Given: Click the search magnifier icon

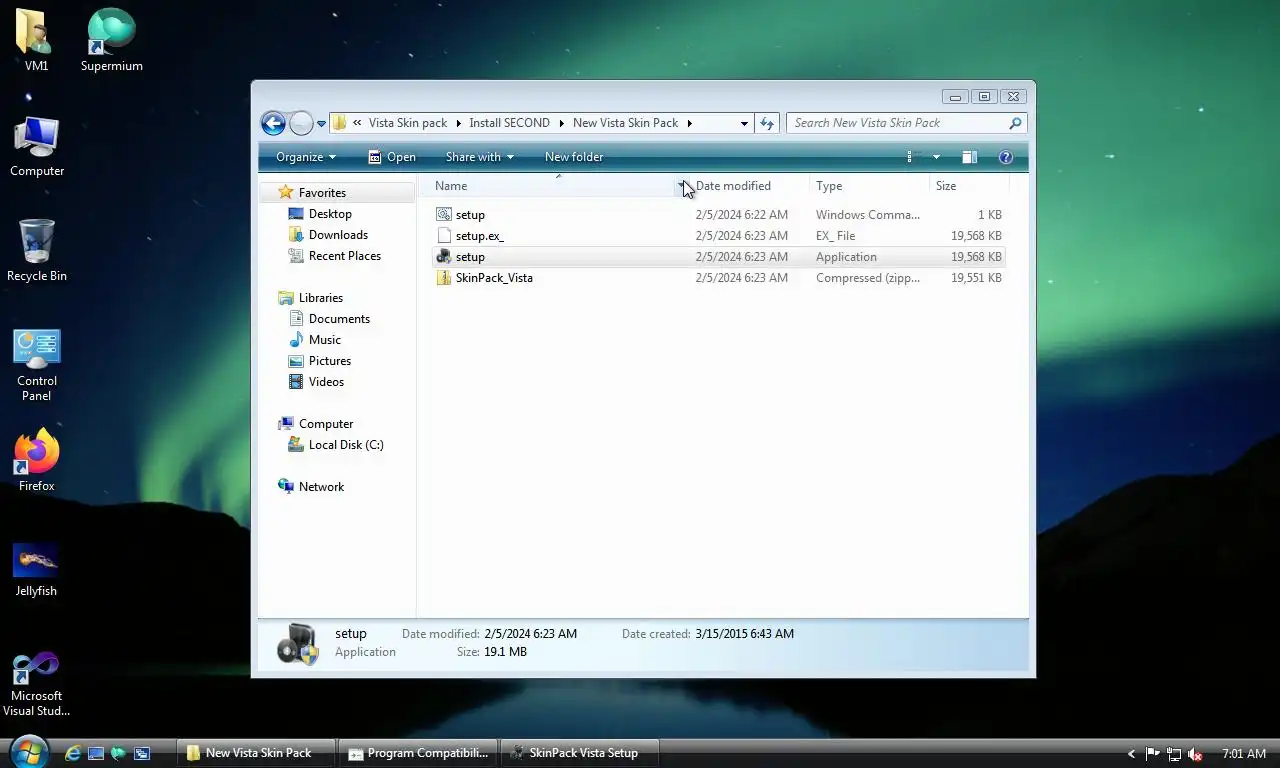Looking at the screenshot, I should pos(1015,123).
